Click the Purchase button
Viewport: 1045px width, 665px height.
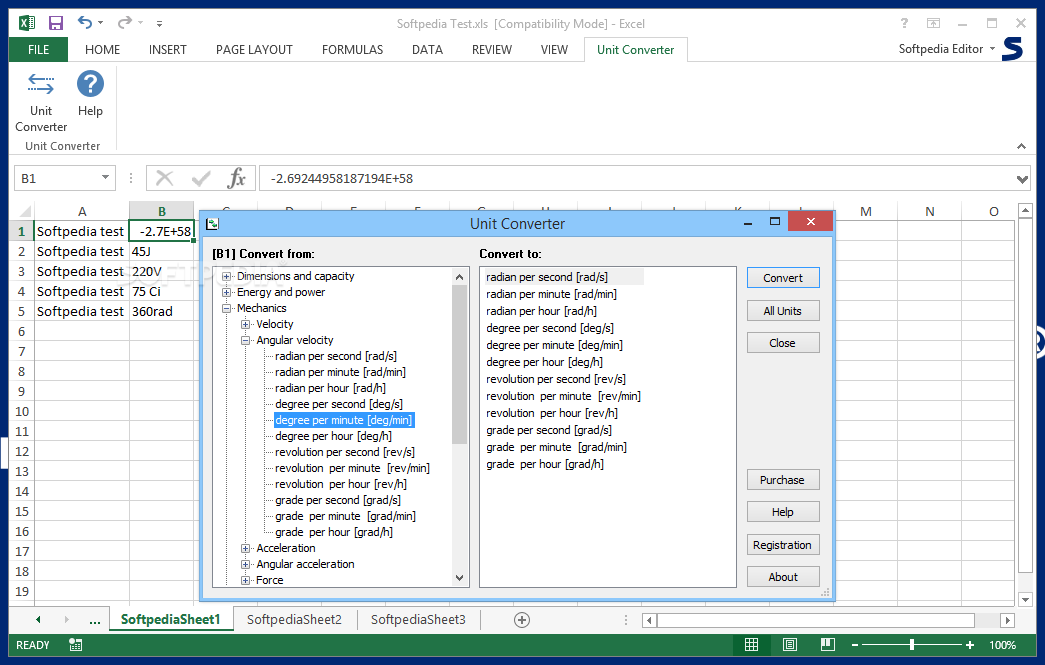[783, 480]
